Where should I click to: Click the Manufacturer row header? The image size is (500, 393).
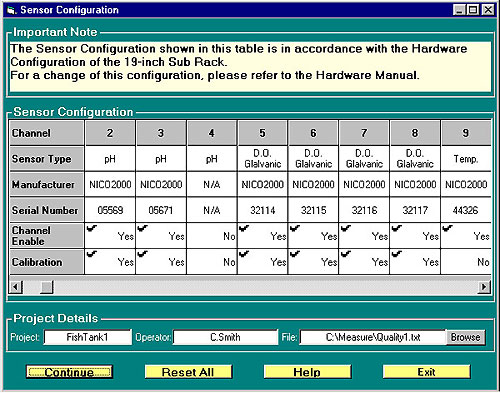pyautogui.click(x=47, y=184)
